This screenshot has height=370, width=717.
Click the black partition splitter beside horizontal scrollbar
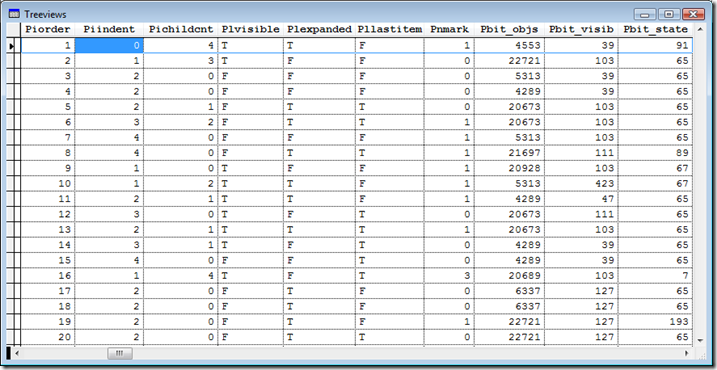9,353
